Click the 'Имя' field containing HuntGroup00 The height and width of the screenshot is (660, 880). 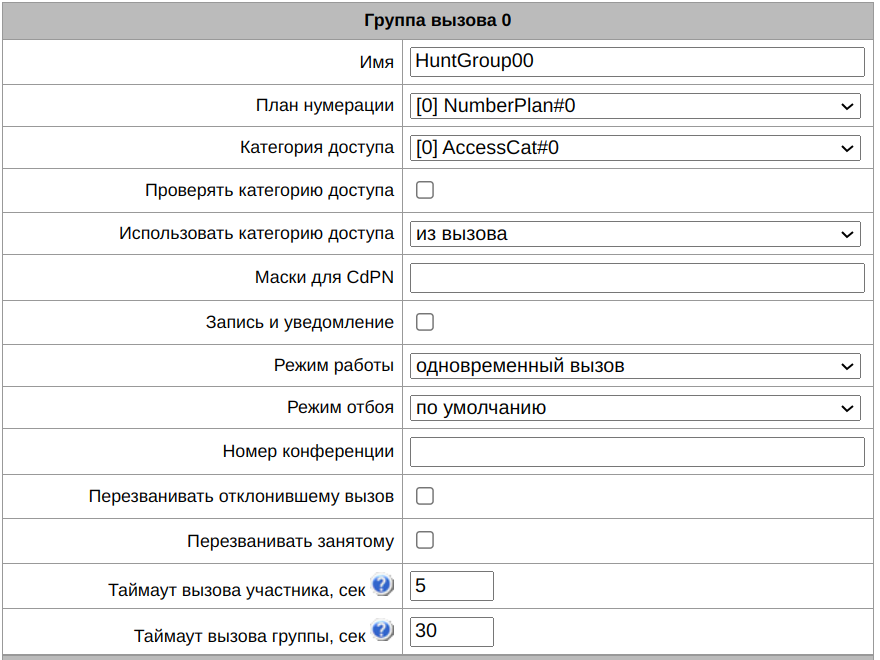[x=637, y=61]
